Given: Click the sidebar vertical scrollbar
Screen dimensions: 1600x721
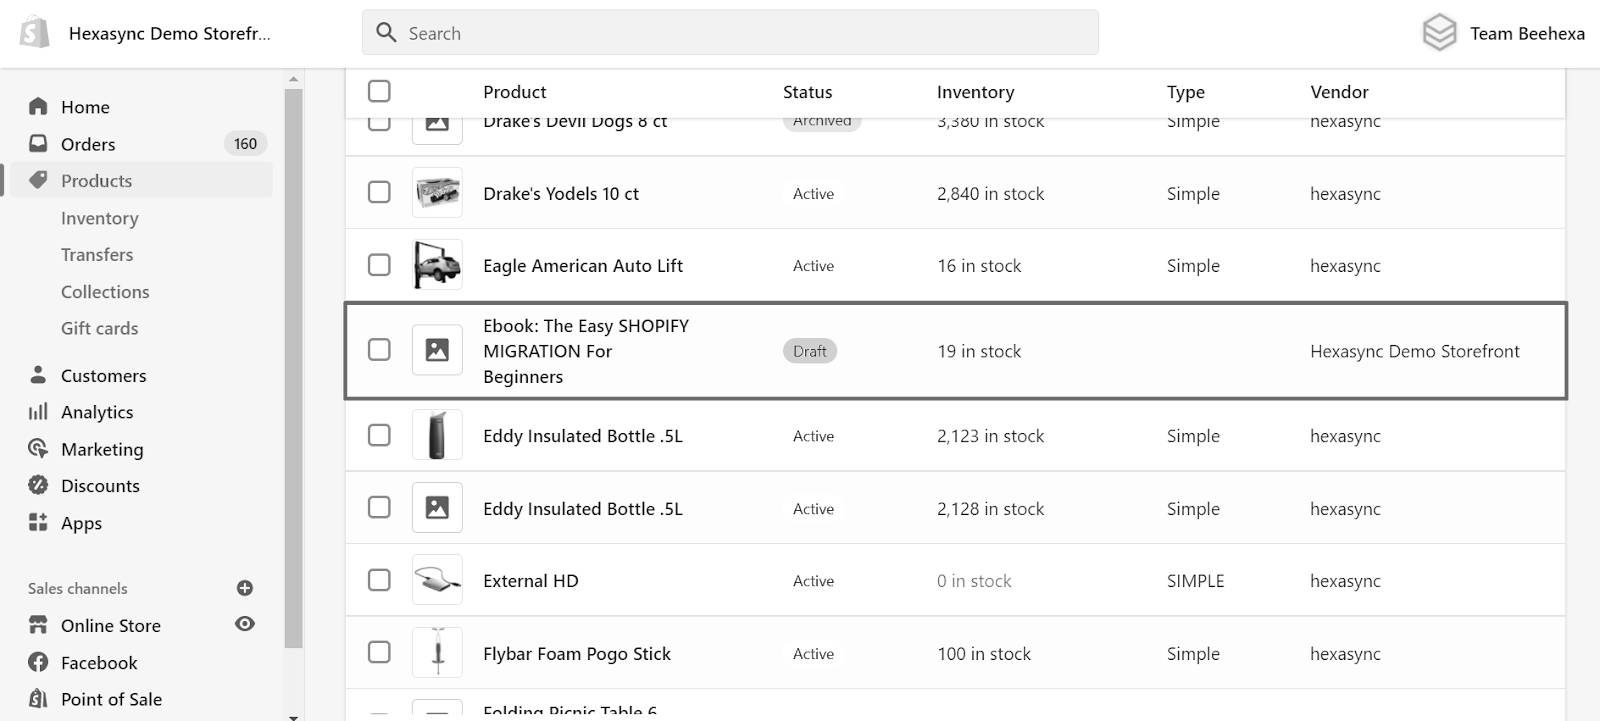Looking at the screenshot, I should point(293,370).
